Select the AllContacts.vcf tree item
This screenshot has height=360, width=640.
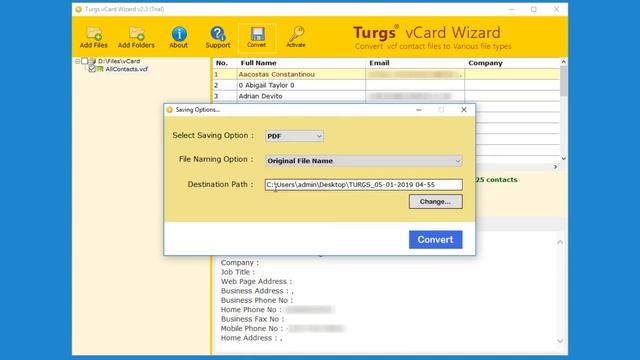click(x=127, y=69)
